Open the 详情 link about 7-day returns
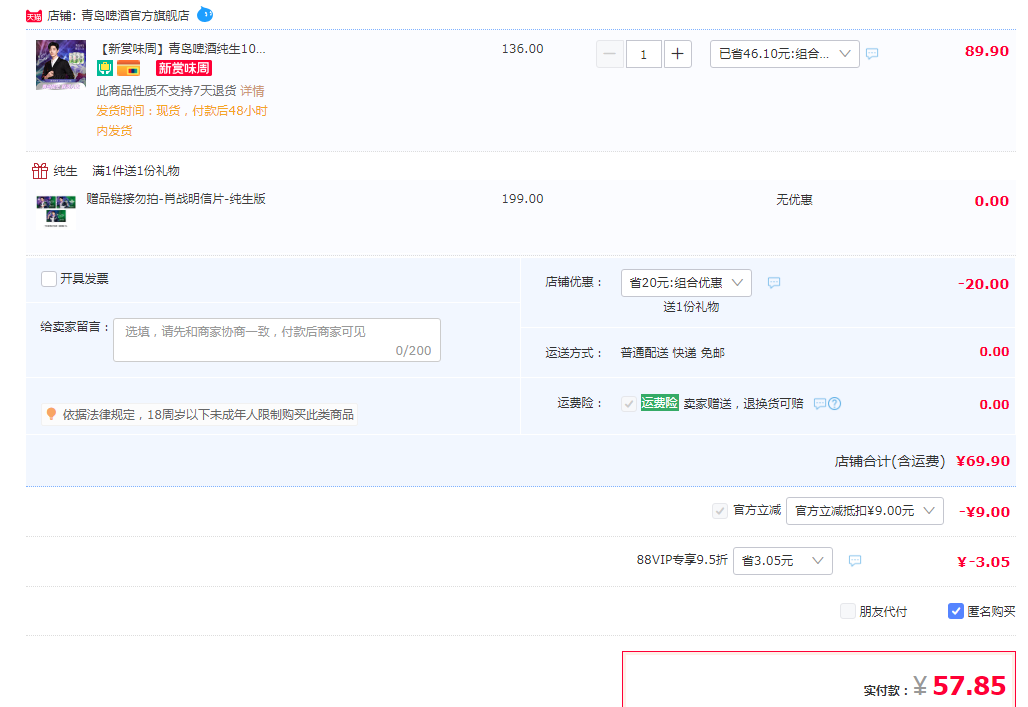 [252, 91]
